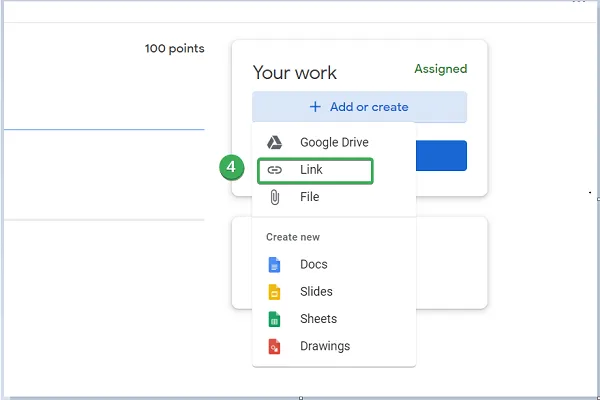Viewport: 600px width, 400px height.
Task: Click the 100 points text
Action: pos(174,49)
